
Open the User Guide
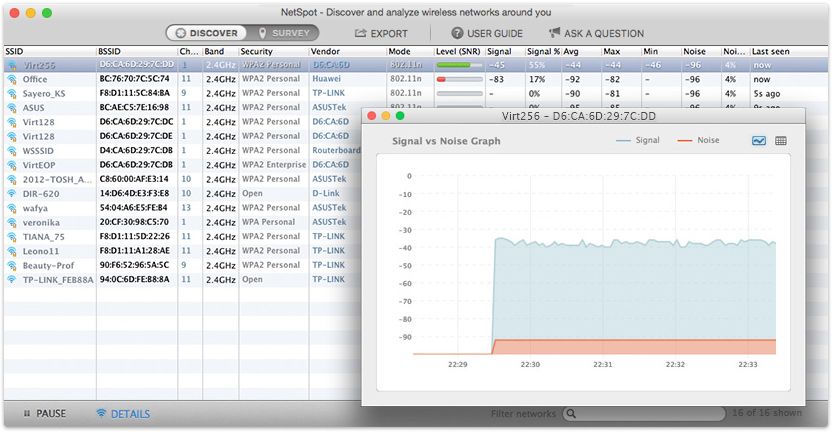tap(487, 33)
